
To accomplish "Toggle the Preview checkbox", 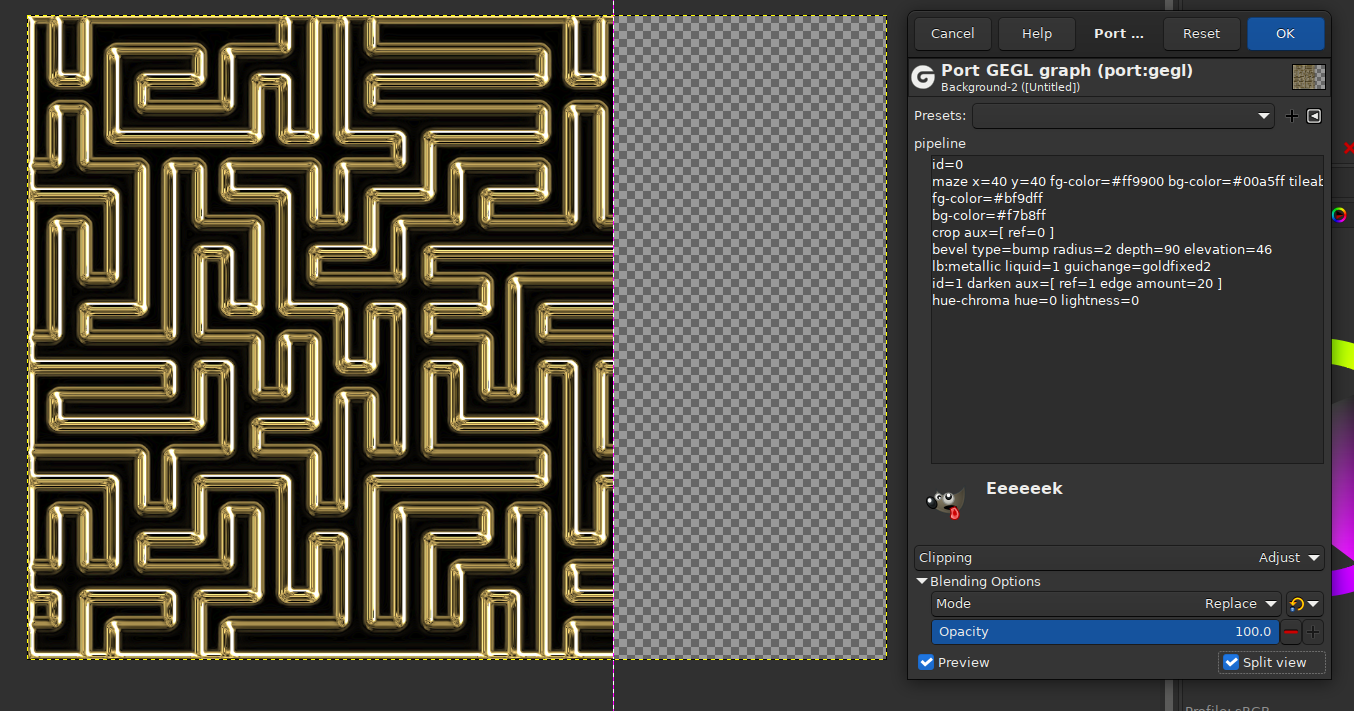I will [926, 662].
